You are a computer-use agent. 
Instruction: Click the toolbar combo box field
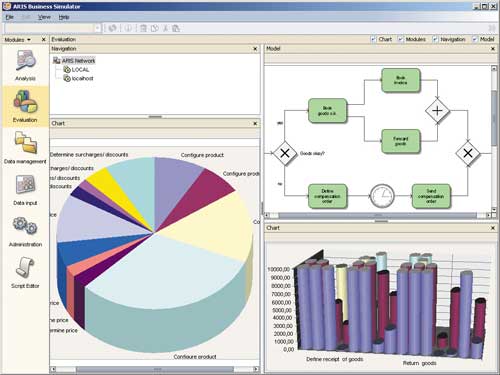(x=49, y=28)
